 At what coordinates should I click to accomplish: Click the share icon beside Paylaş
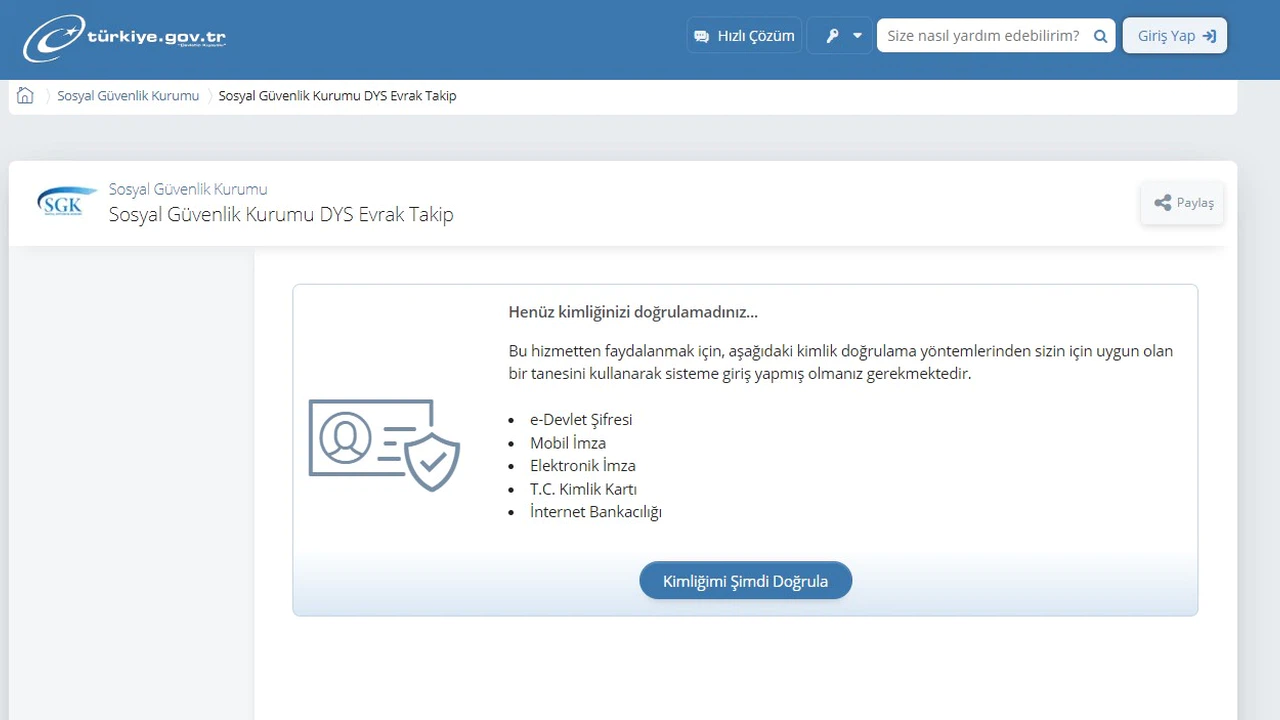point(1162,203)
